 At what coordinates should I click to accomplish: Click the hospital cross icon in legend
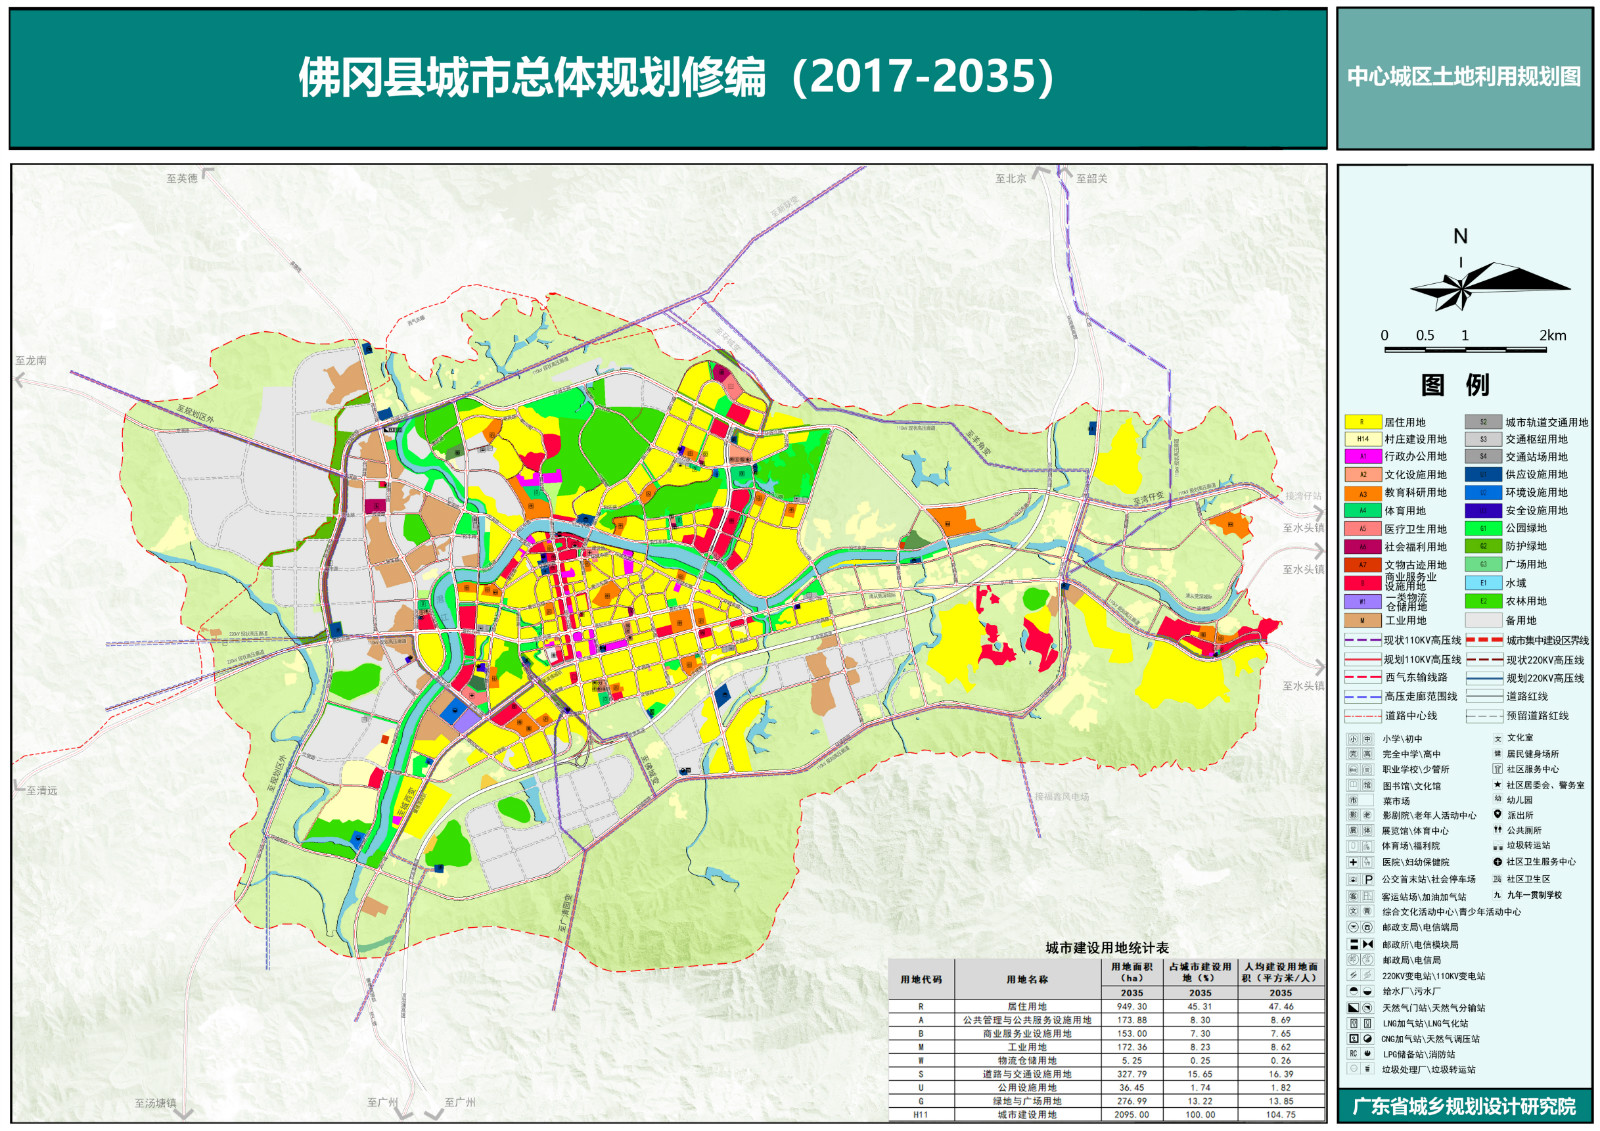click(x=1353, y=862)
